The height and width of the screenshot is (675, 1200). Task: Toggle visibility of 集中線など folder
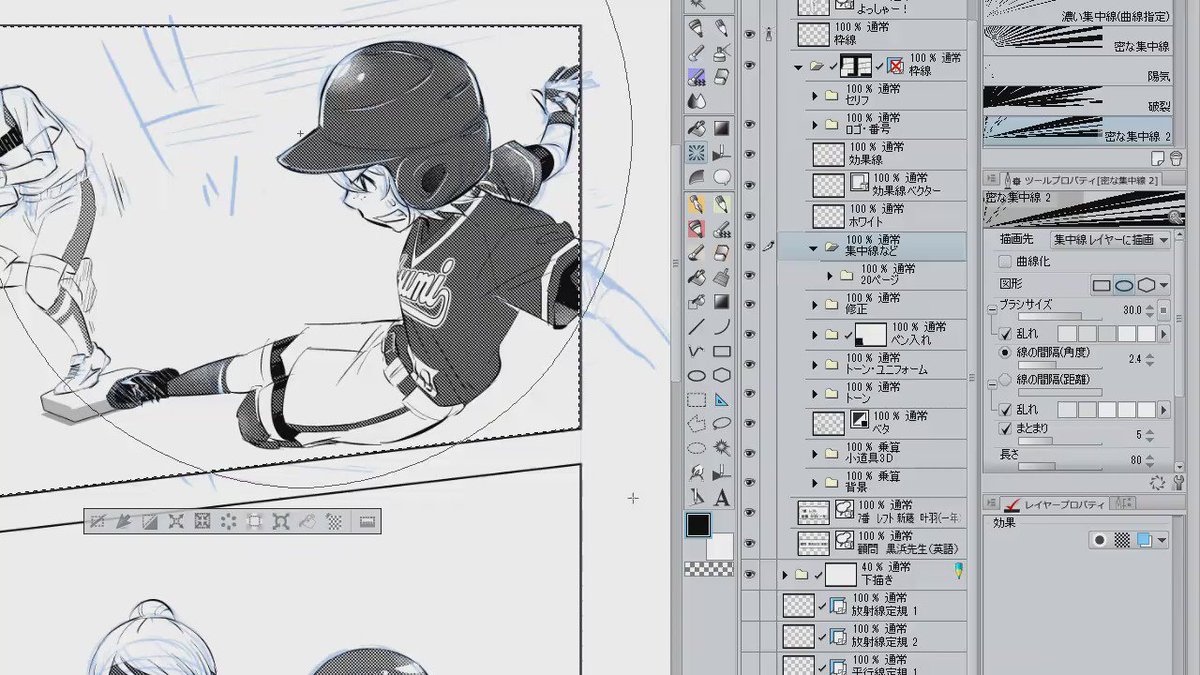click(749, 246)
